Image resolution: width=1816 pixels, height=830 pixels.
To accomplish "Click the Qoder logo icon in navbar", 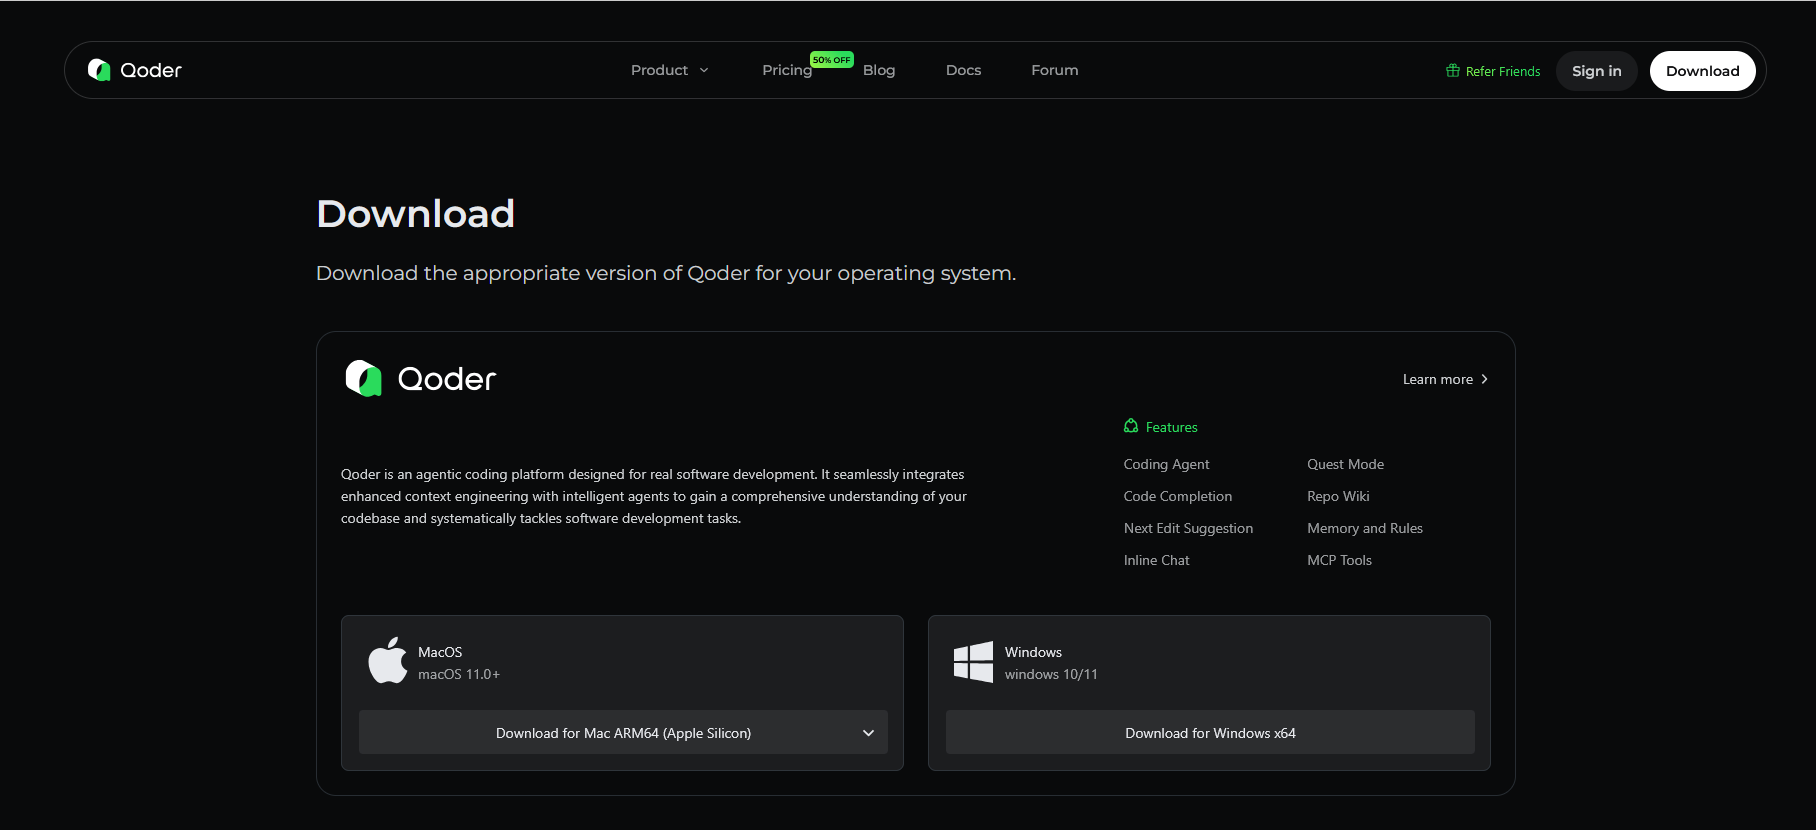I will [99, 70].
